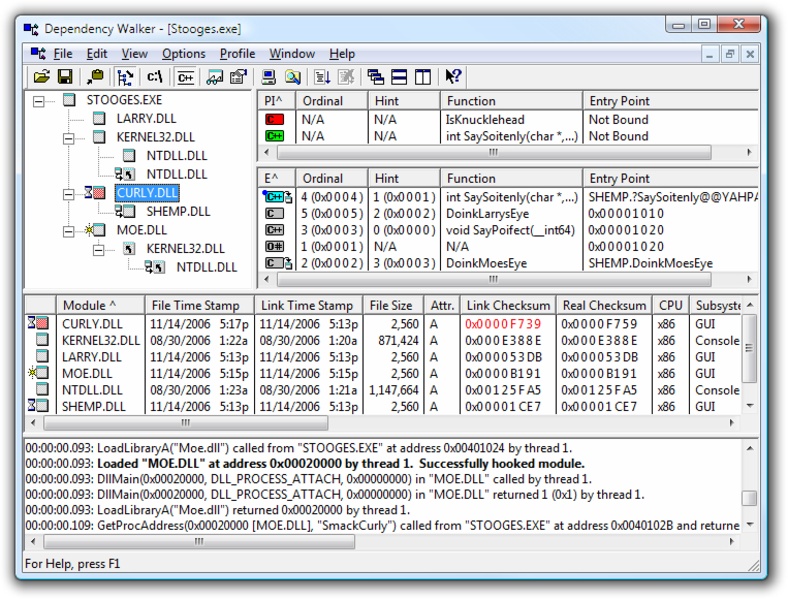The height and width of the screenshot is (600, 788).
Task: Click the Configure Search Order magnifier icon
Action: point(293,76)
